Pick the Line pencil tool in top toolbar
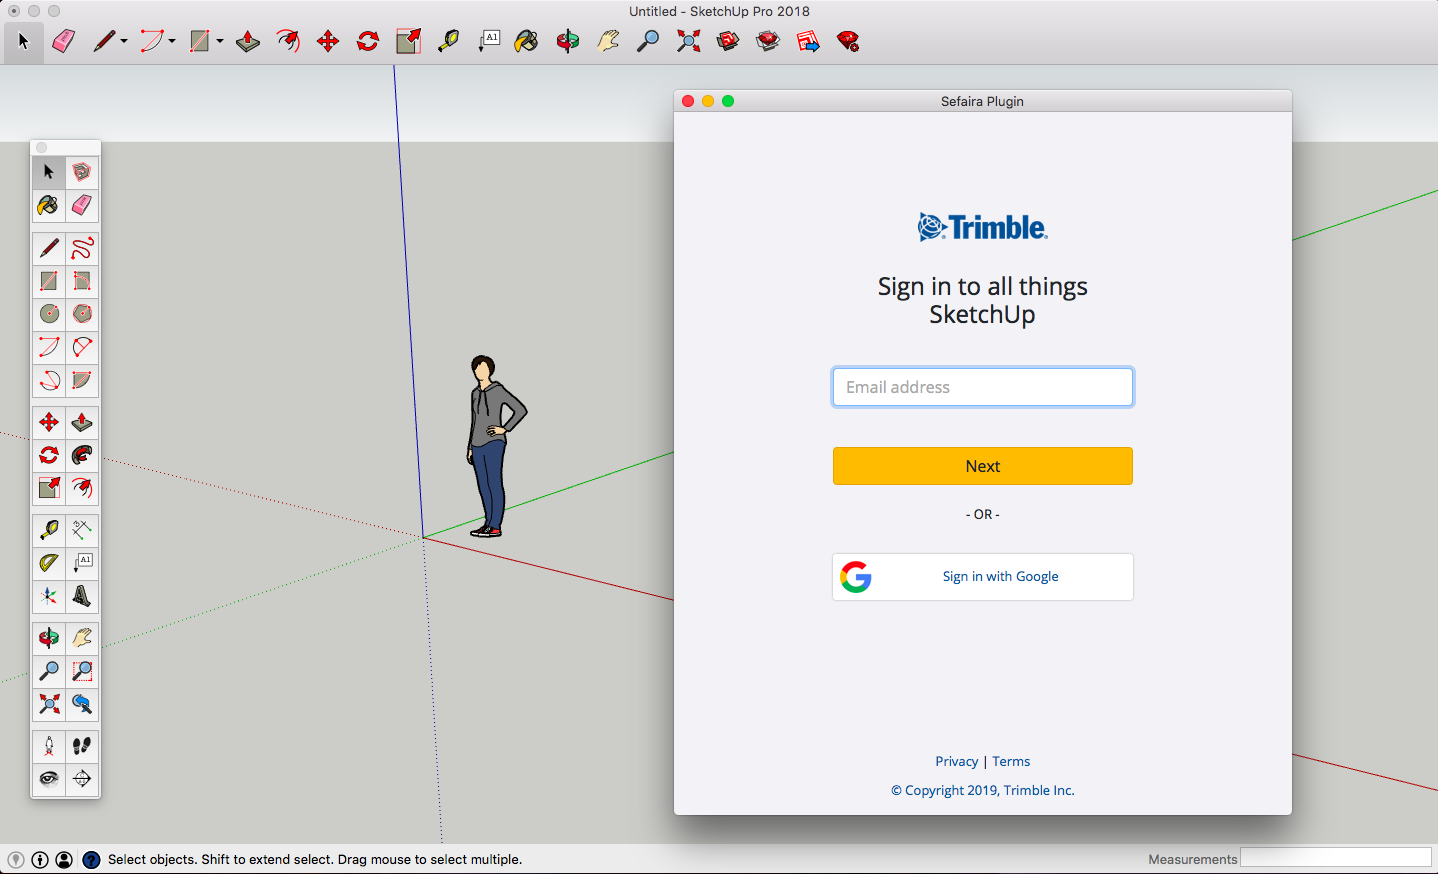 pos(104,41)
